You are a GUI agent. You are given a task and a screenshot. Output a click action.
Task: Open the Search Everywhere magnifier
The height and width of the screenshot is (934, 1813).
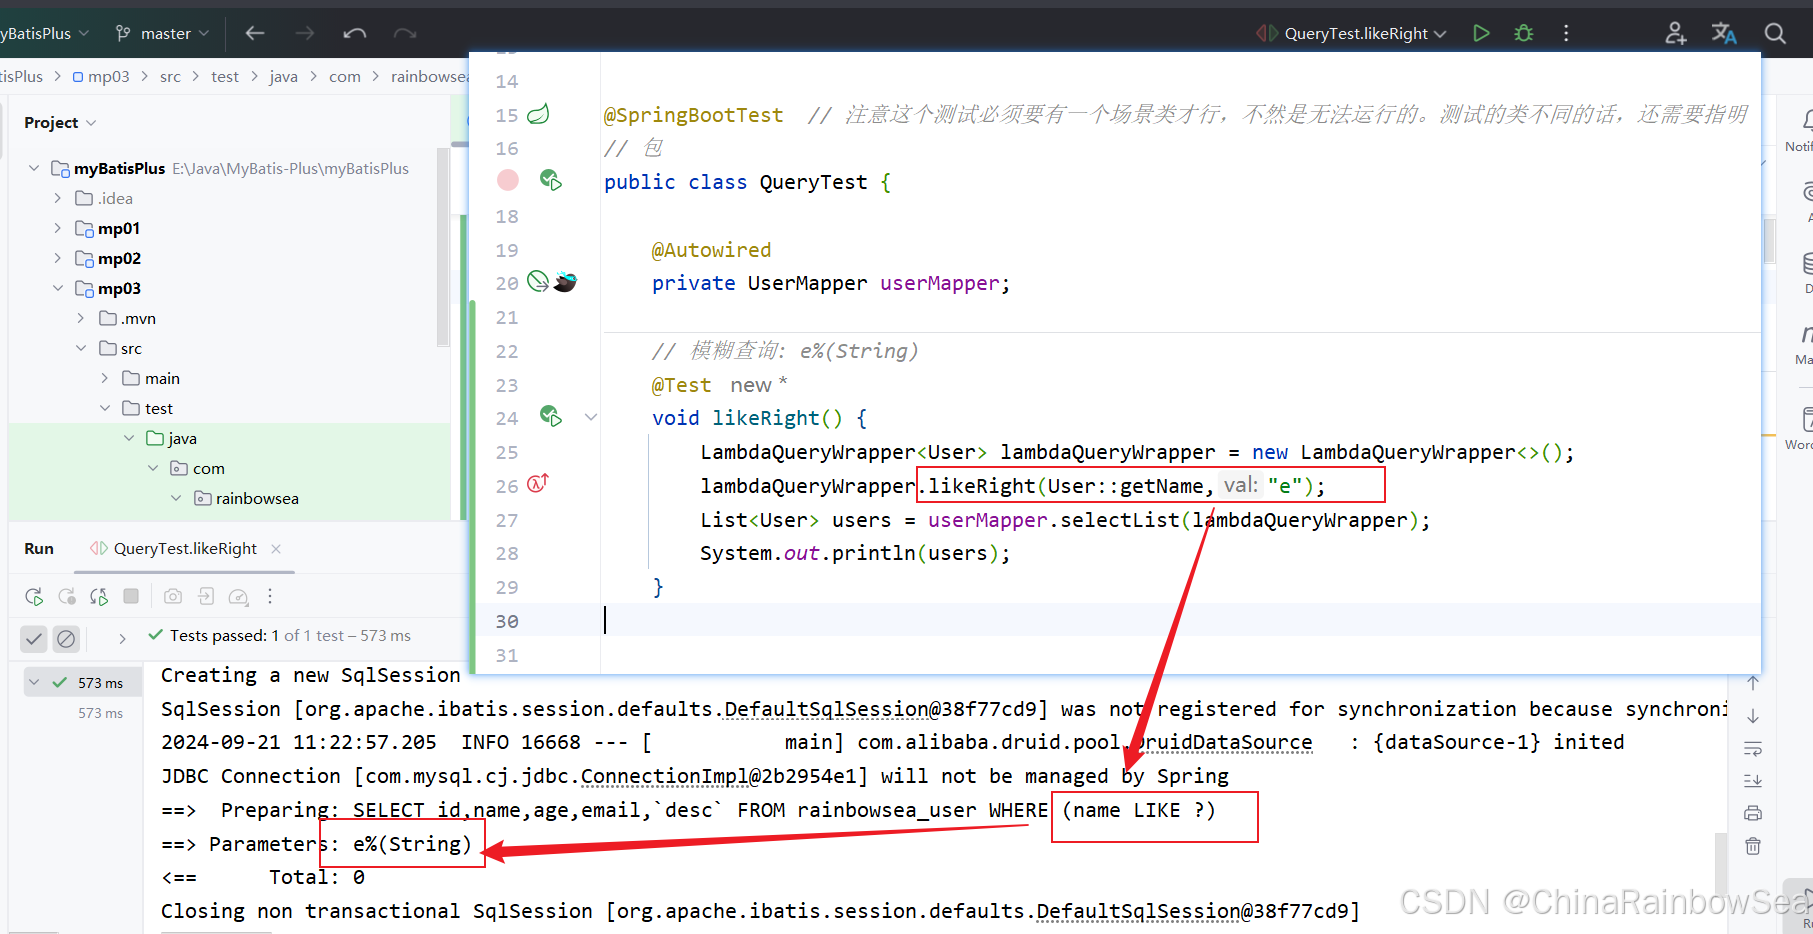coord(1775,33)
